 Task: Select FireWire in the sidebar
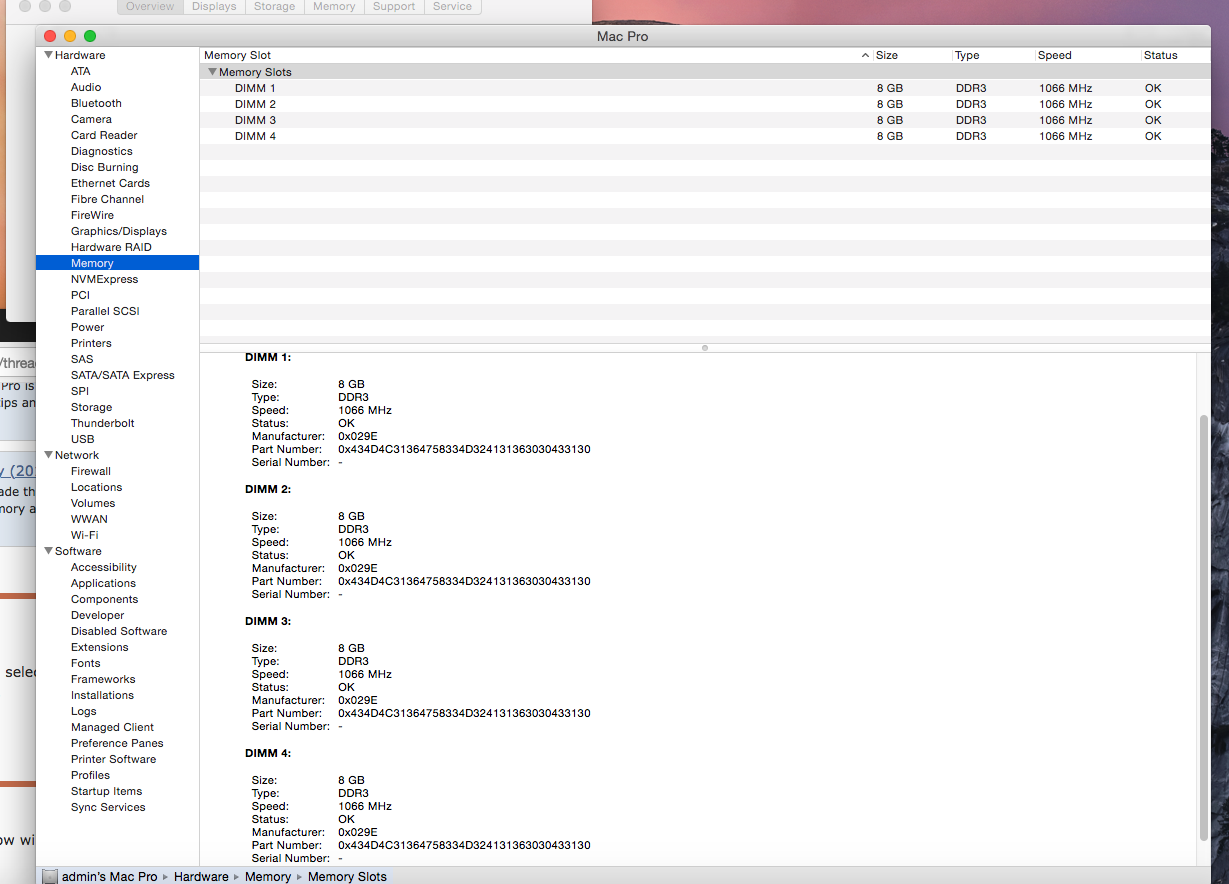(x=92, y=215)
